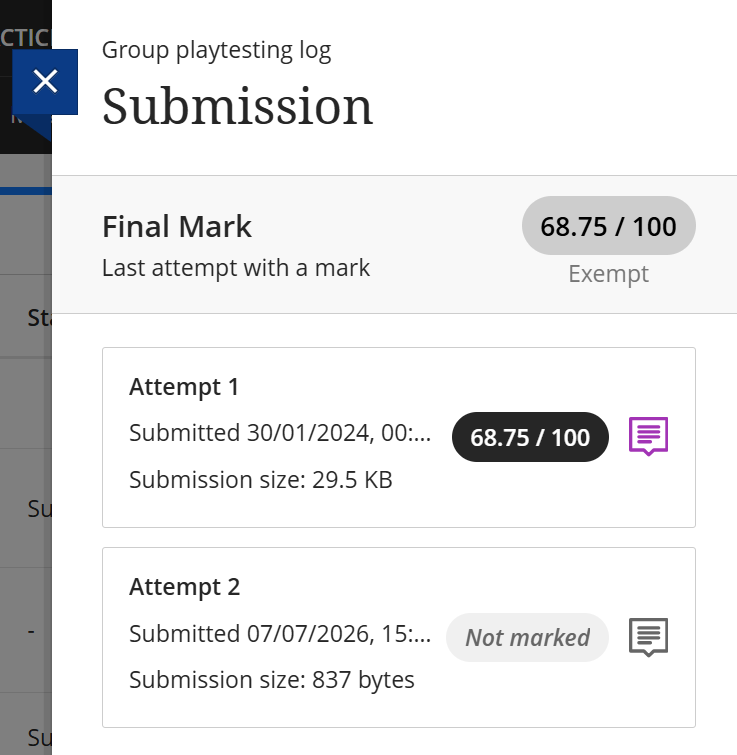Screen dimensions: 737x755
Task: Select the Submitted 07/07/2026 date text
Action: pyautogui.click(x=280, y=634)
